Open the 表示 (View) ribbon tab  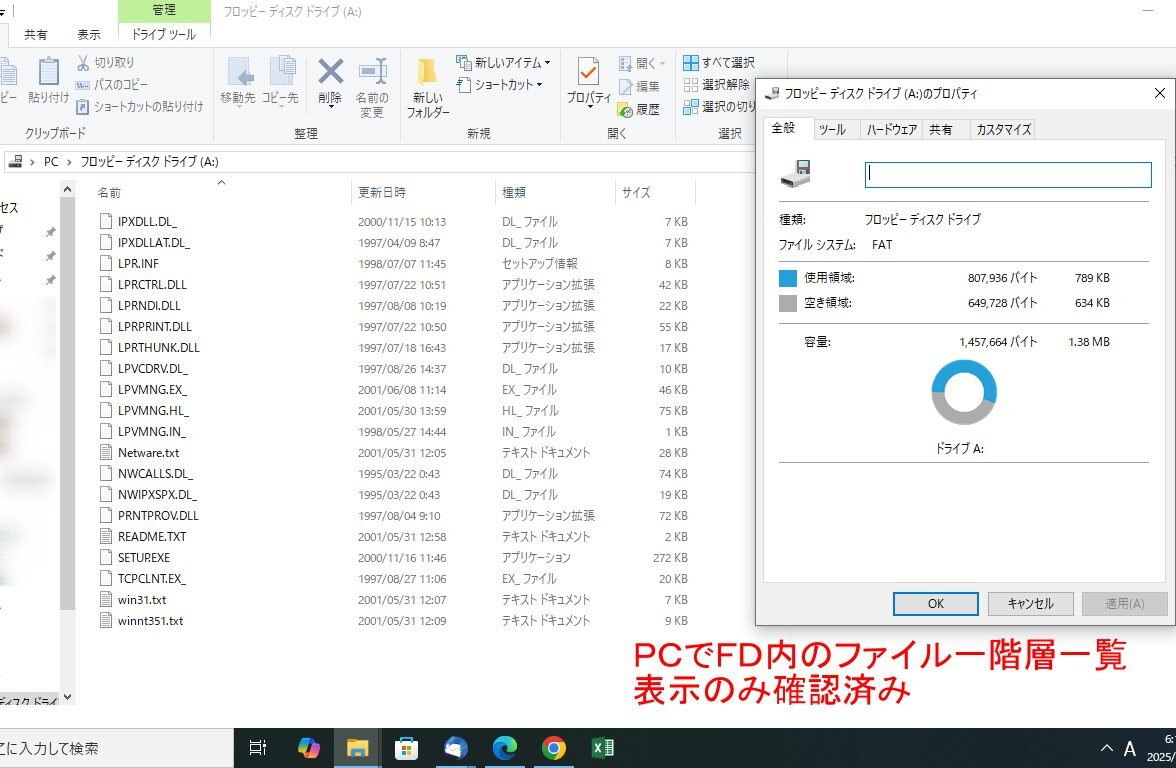pos(89,34)
